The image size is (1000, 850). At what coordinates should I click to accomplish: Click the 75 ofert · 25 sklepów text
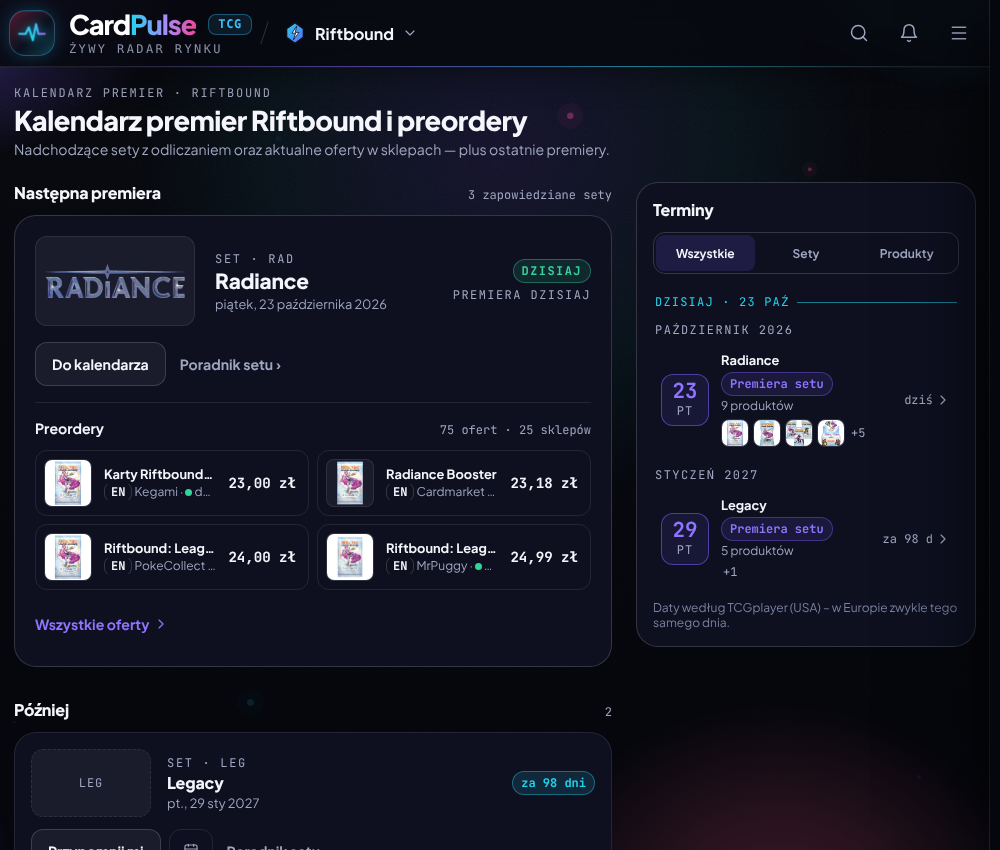(515, 430)
